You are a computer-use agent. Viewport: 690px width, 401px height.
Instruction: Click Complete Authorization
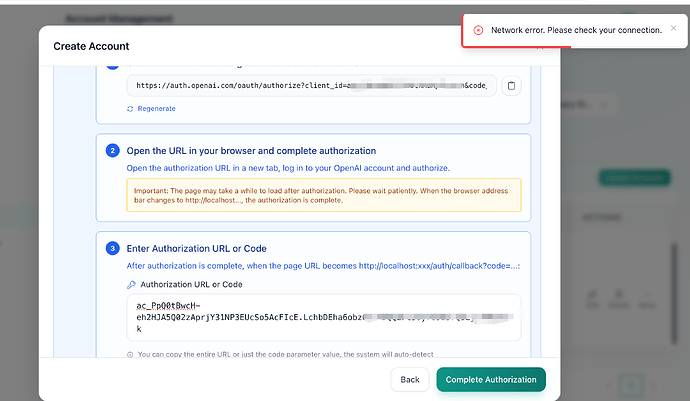pyautogui.click(x=491, y=379)
